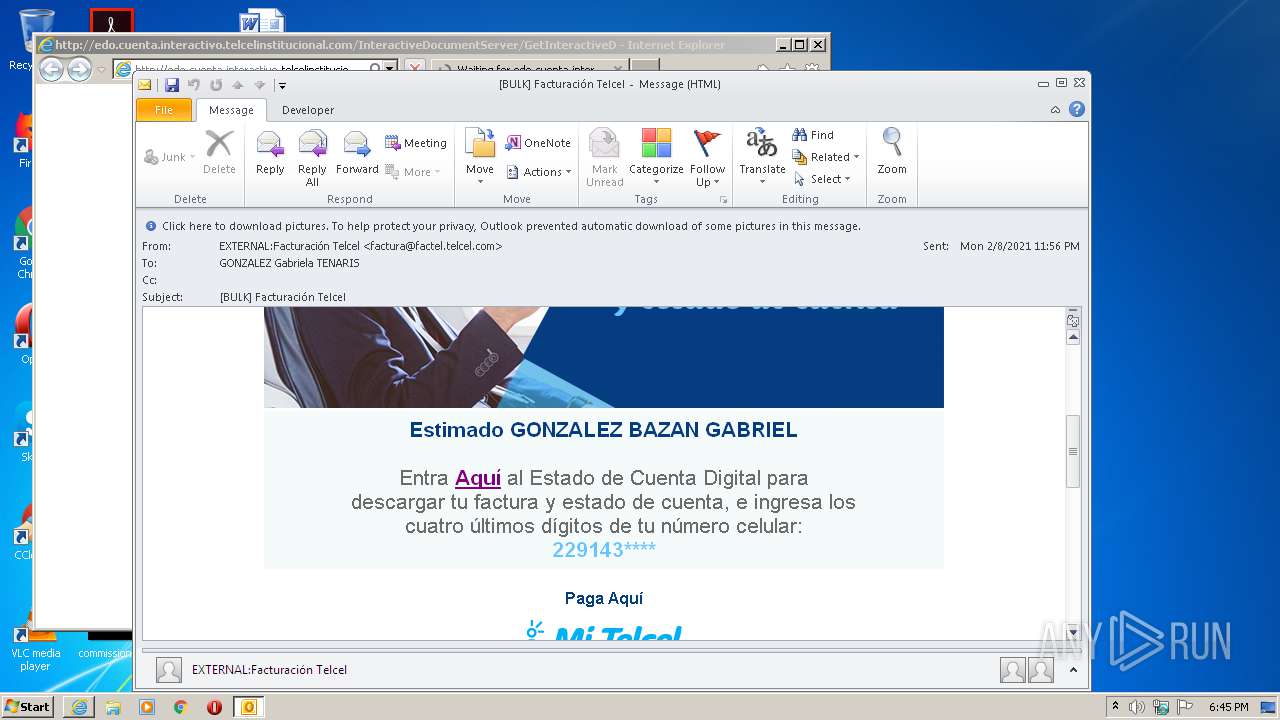The image size is (1280, 720).
Task: Click sender contact photo in People Pane
Action: 169,670
